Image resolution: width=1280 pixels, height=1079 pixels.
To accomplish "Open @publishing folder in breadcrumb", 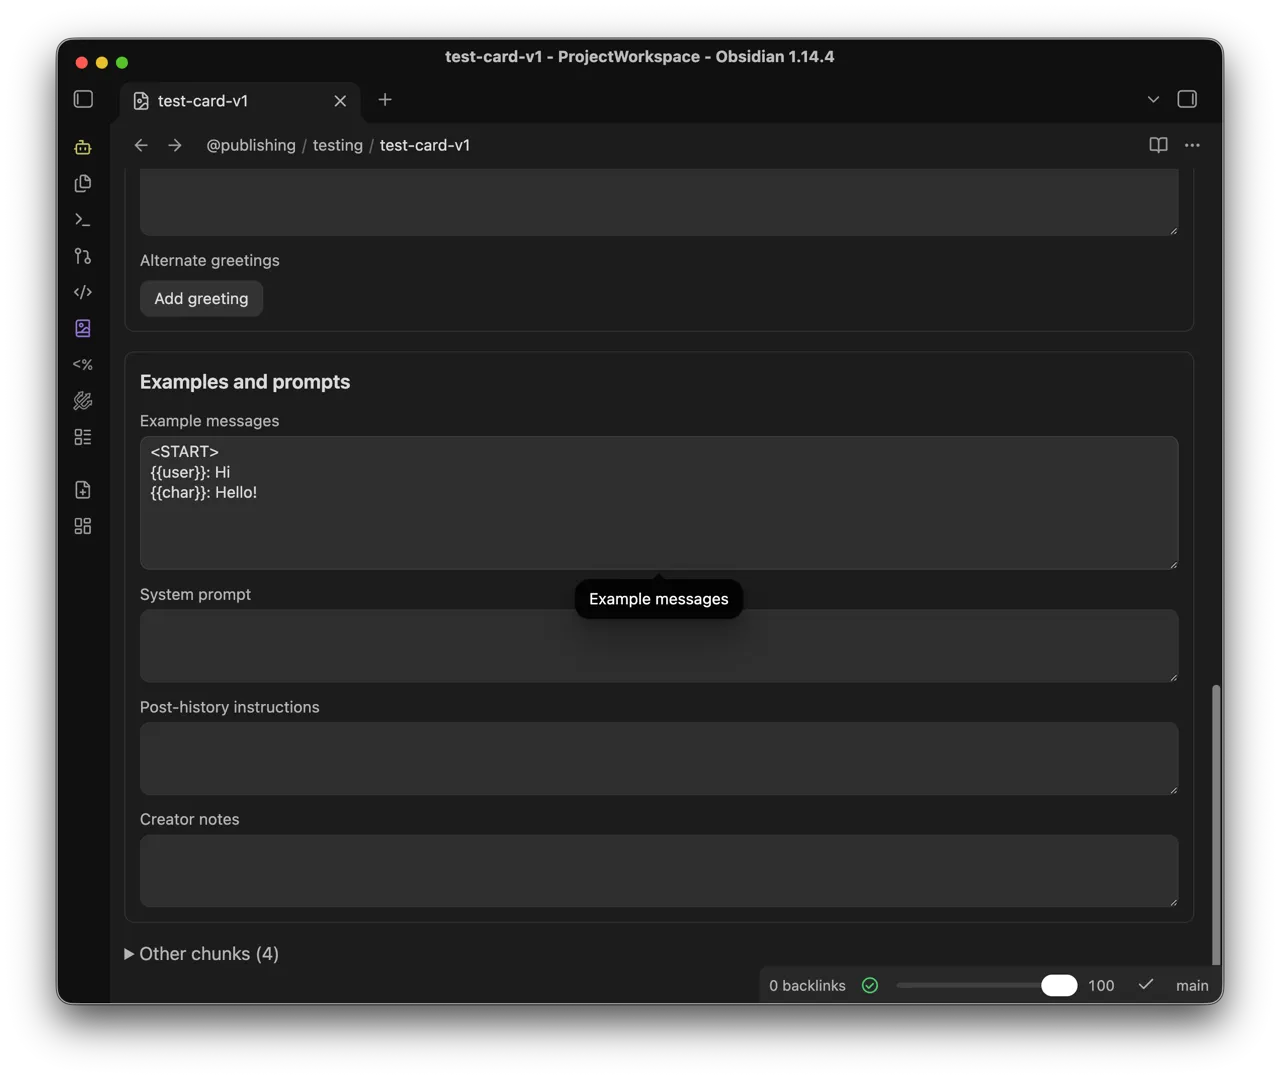I will [251, 145].
